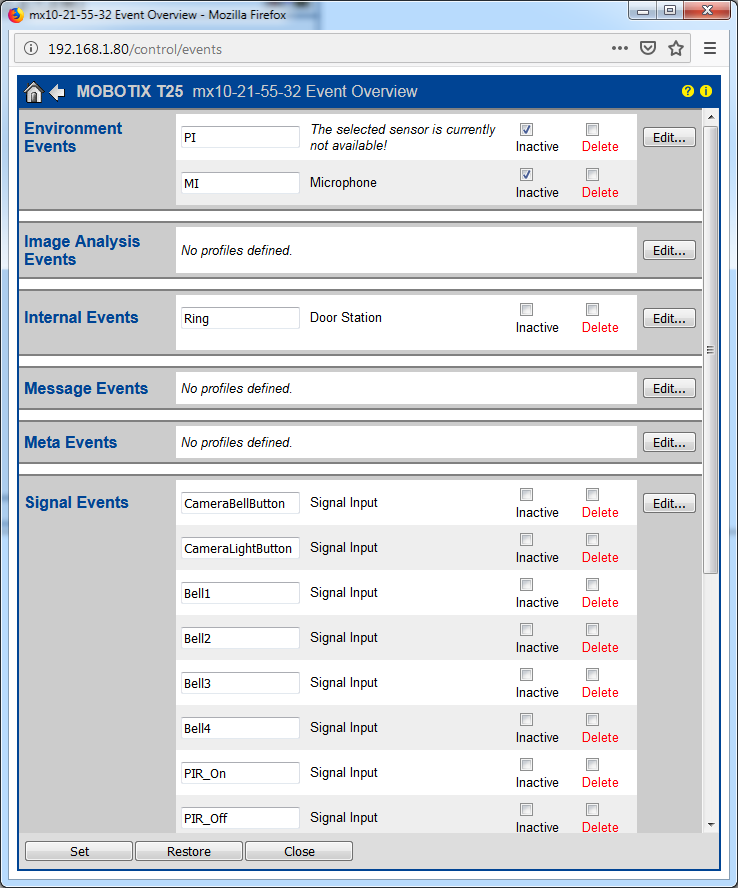Mark the Ring event as Inactive

pyautogui.click(x=526, y=309)
